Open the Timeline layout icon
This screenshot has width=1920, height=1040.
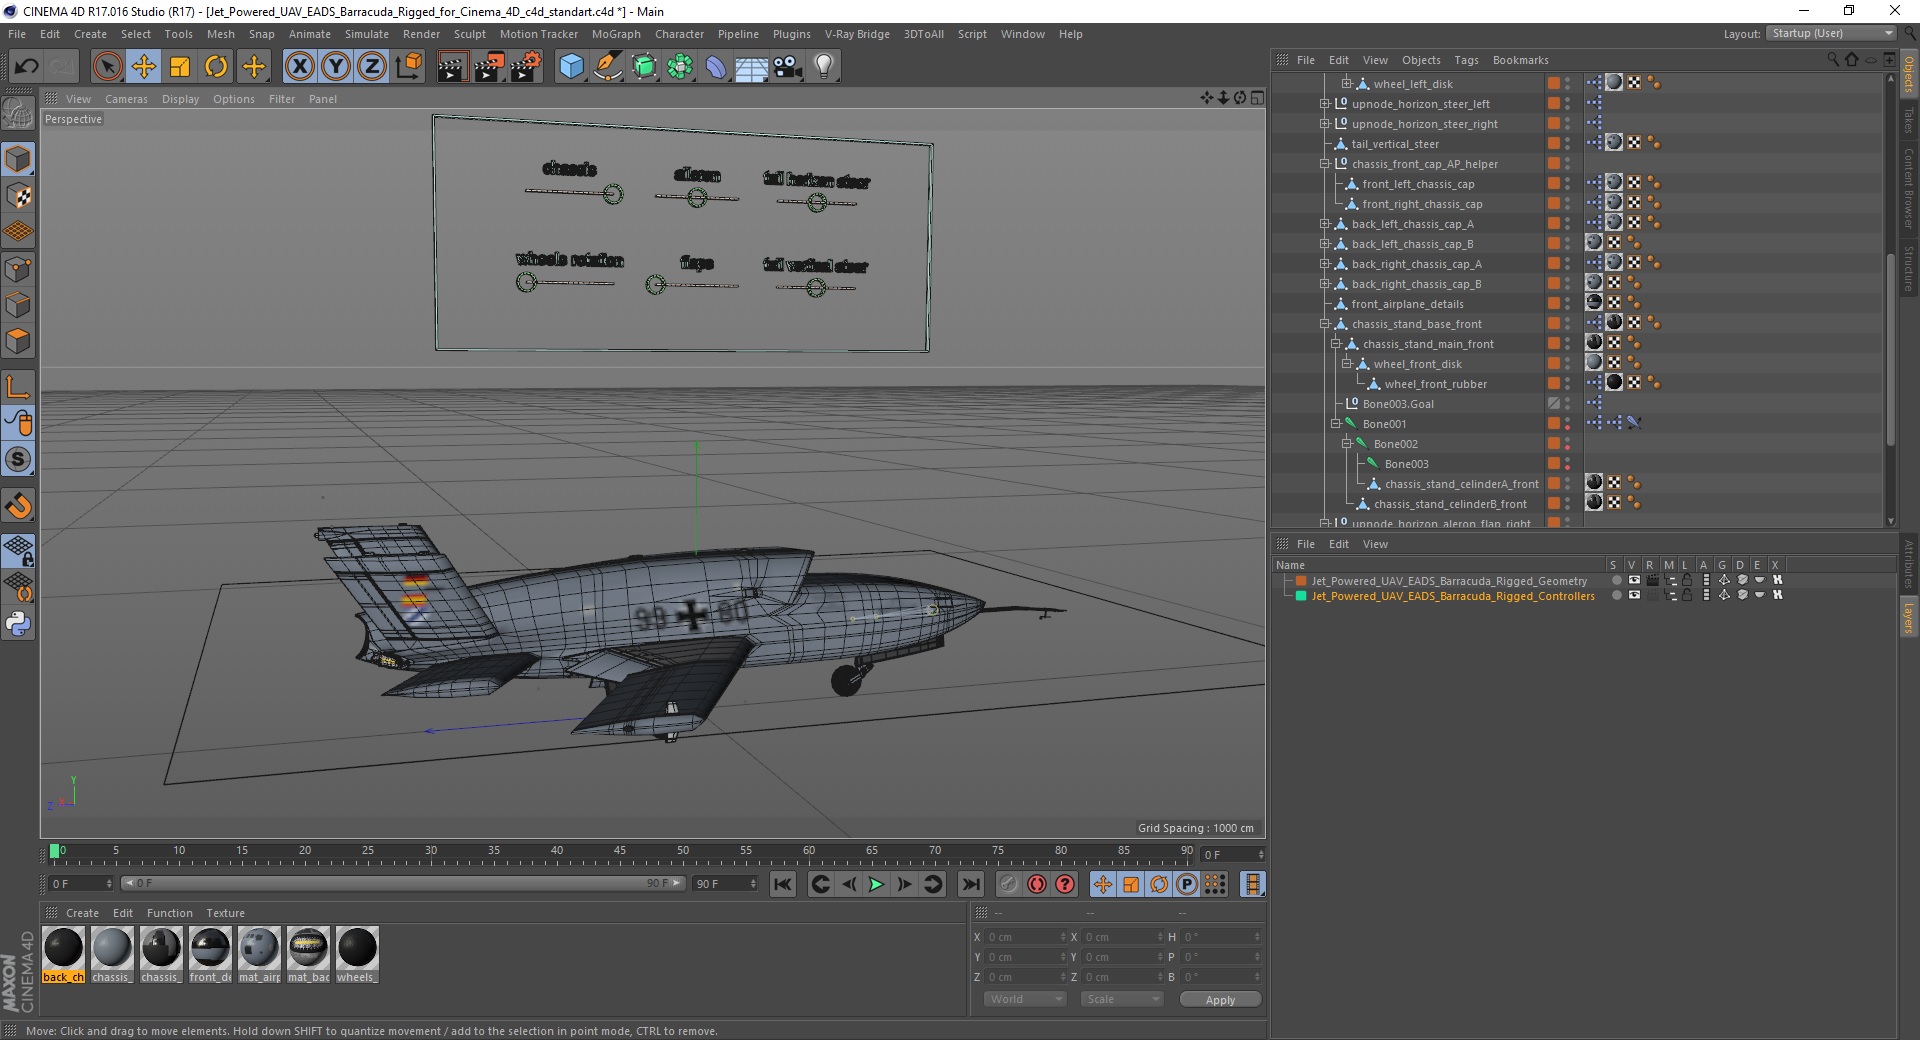pyautogui.click(x=1252, y=884)
